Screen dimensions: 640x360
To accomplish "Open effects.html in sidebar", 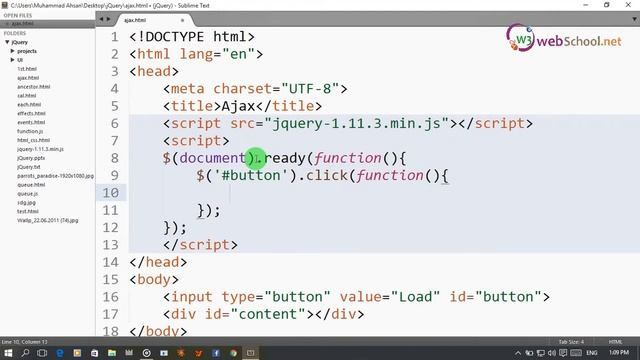I will [x=31, y=113].
